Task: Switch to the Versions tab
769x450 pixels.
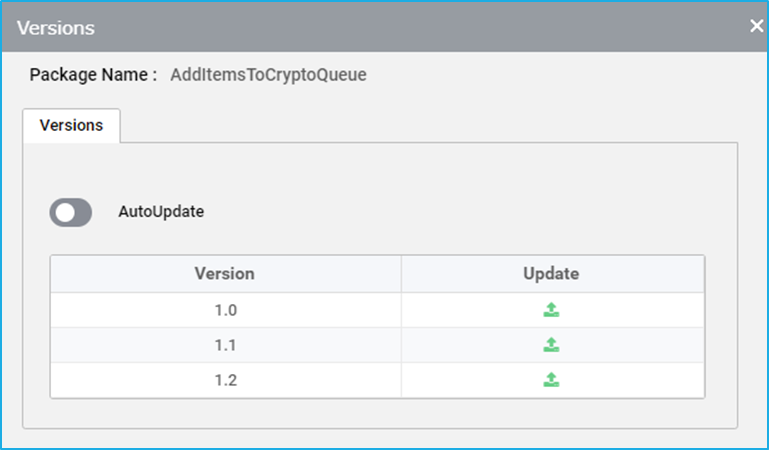Action: click(71, 125)
